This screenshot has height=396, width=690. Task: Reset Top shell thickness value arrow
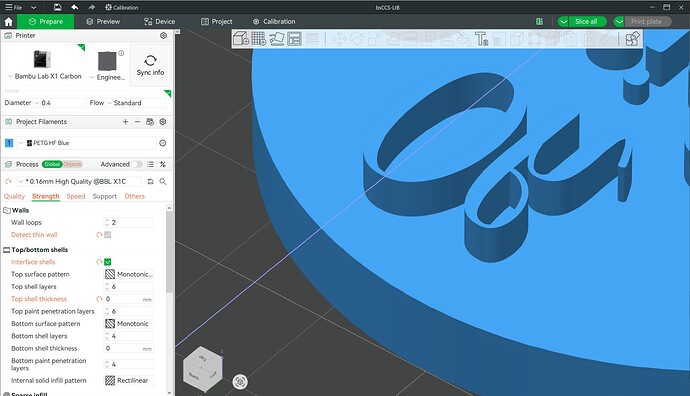99,299
